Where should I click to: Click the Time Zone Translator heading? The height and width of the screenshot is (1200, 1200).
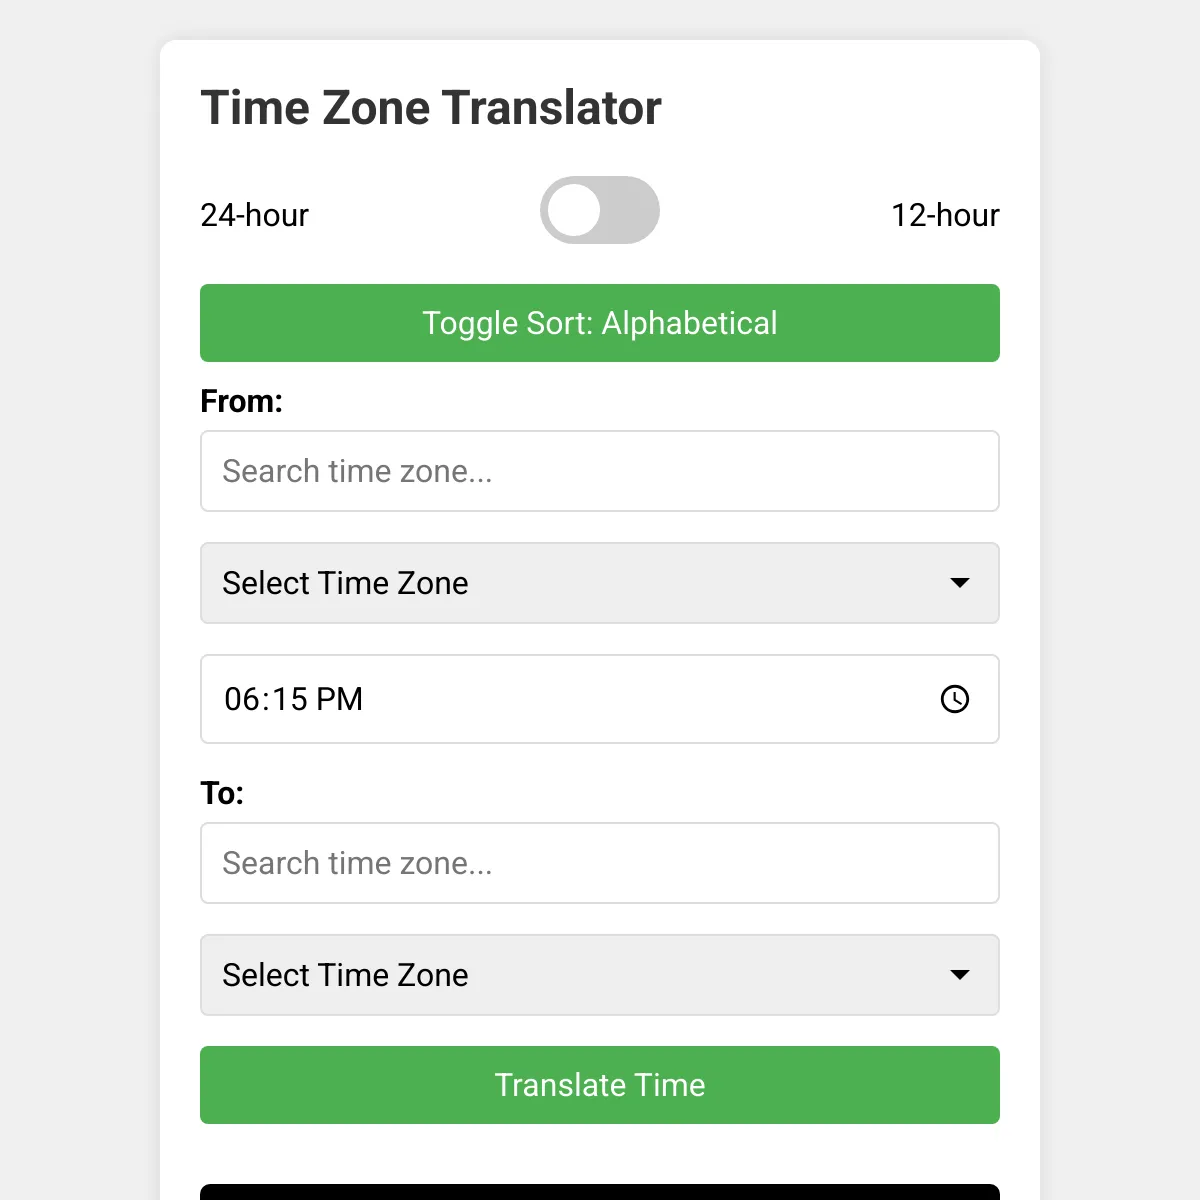431,108
